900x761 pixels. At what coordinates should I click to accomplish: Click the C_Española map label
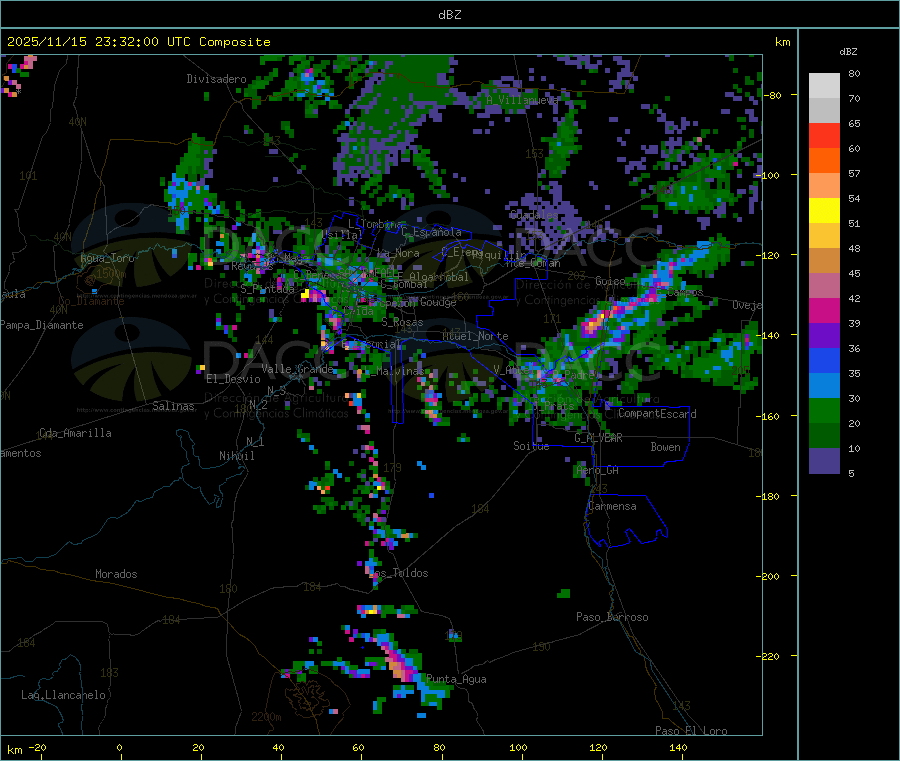(x=432, y=232)
